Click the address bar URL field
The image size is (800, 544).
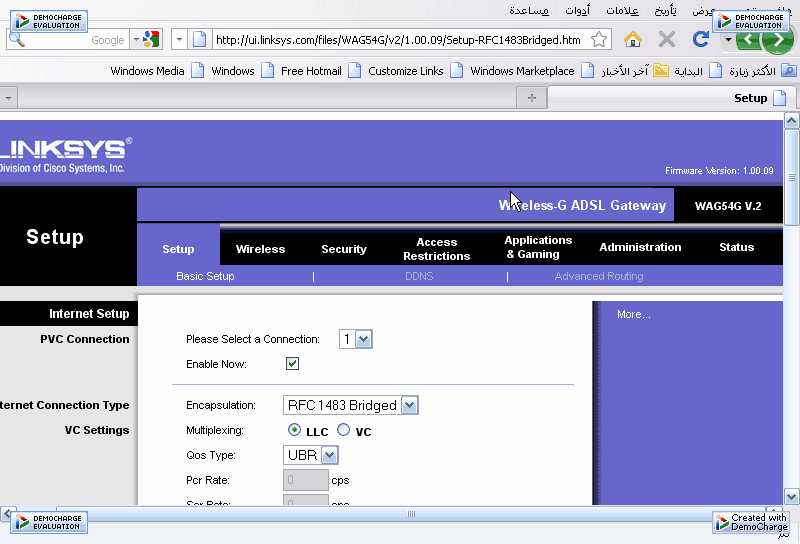pos(398,40)
